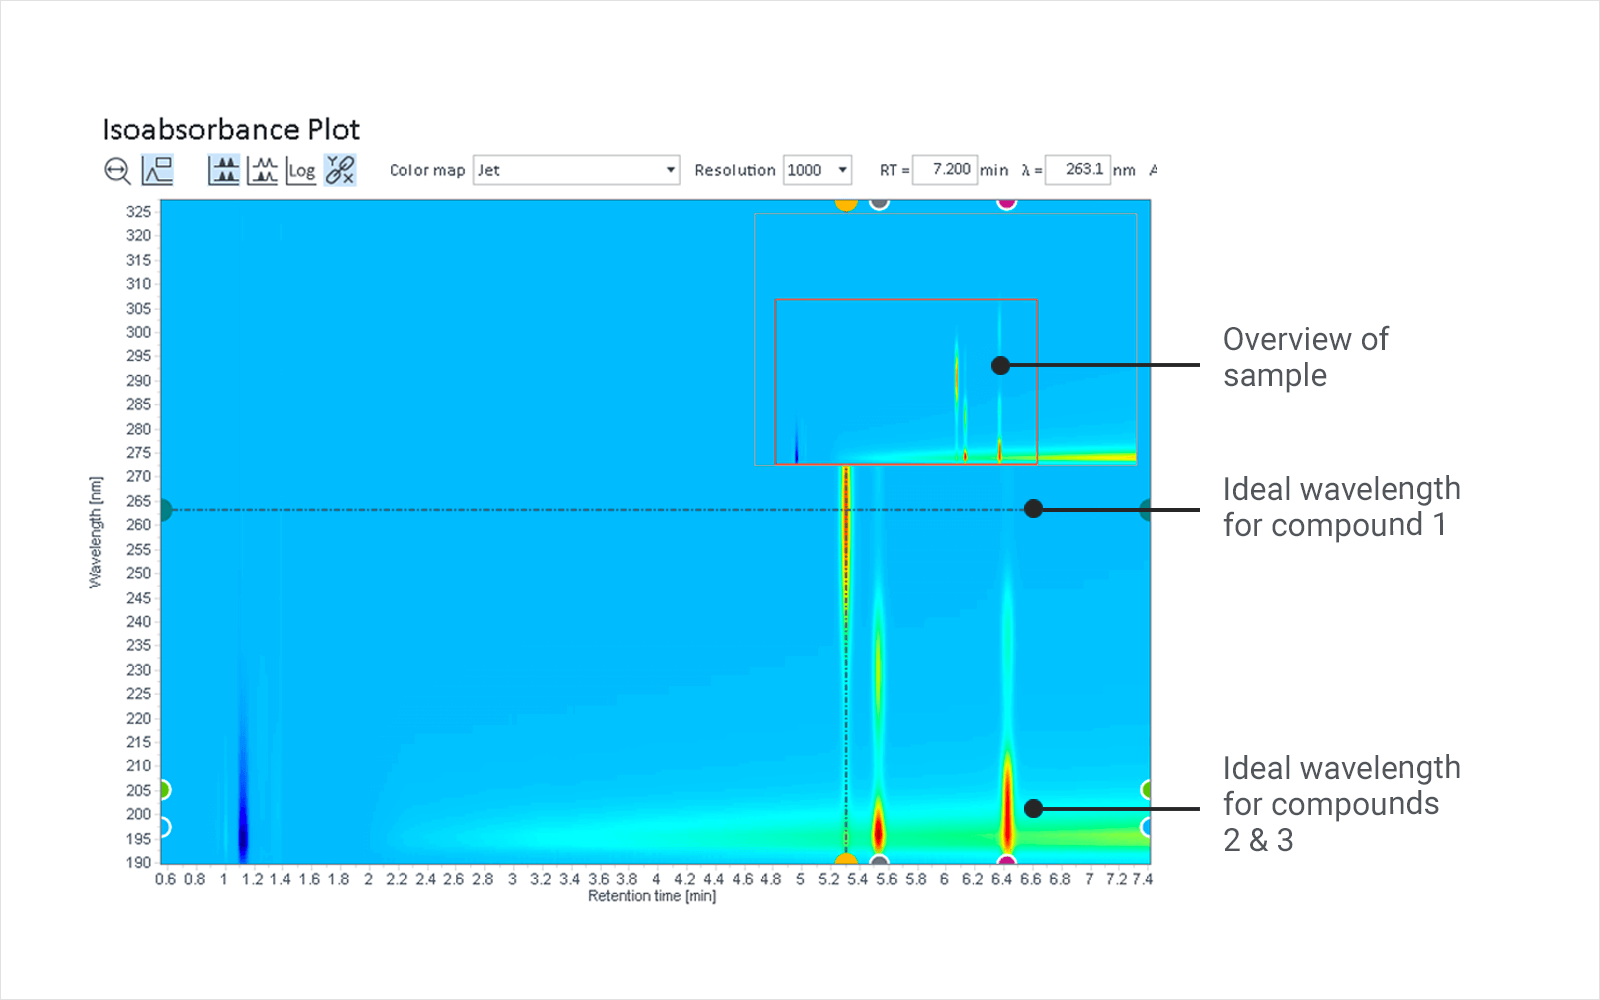Click the red peak at 6.4 minutes
Image resolution: width=1600 pixels, height=1000 pixels.
(x=1007, y=810)
